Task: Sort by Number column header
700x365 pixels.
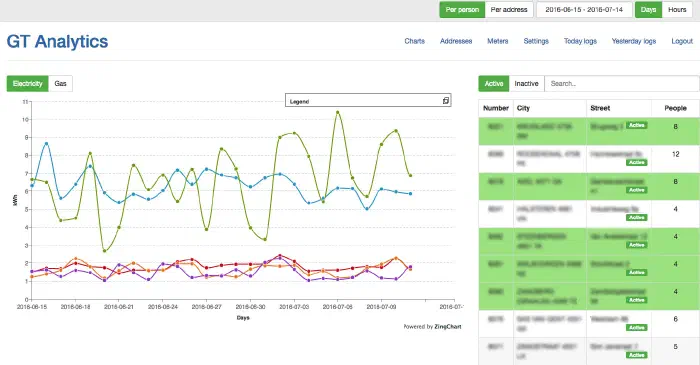Action: point(496,108)
